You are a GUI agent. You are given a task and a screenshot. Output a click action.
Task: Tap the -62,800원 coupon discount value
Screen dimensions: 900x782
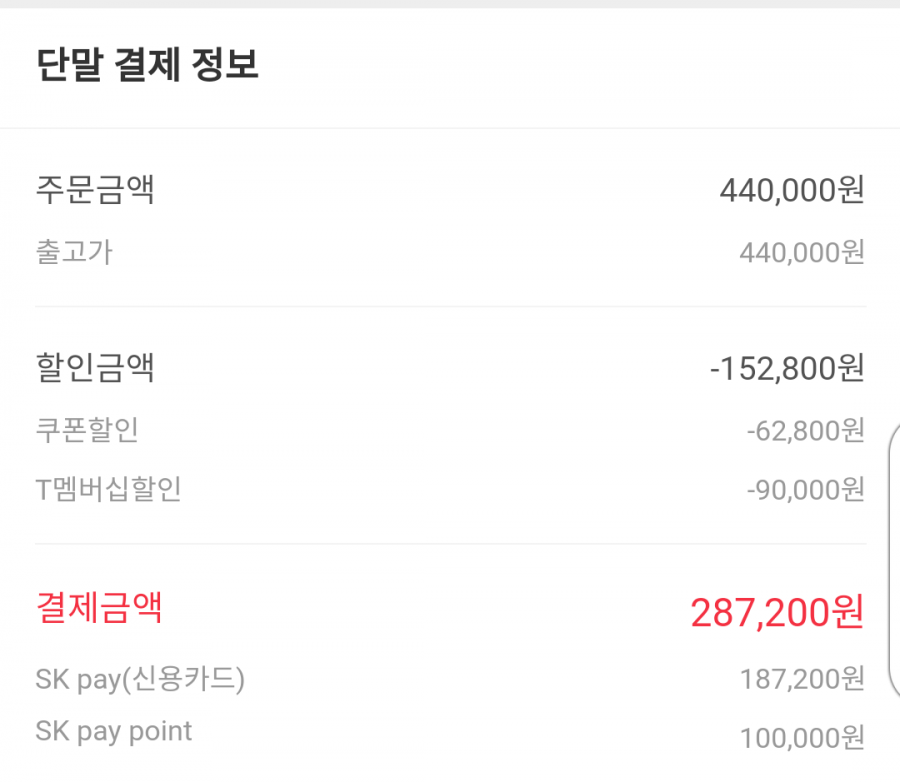pyautogui.click(x=805, y=431)
